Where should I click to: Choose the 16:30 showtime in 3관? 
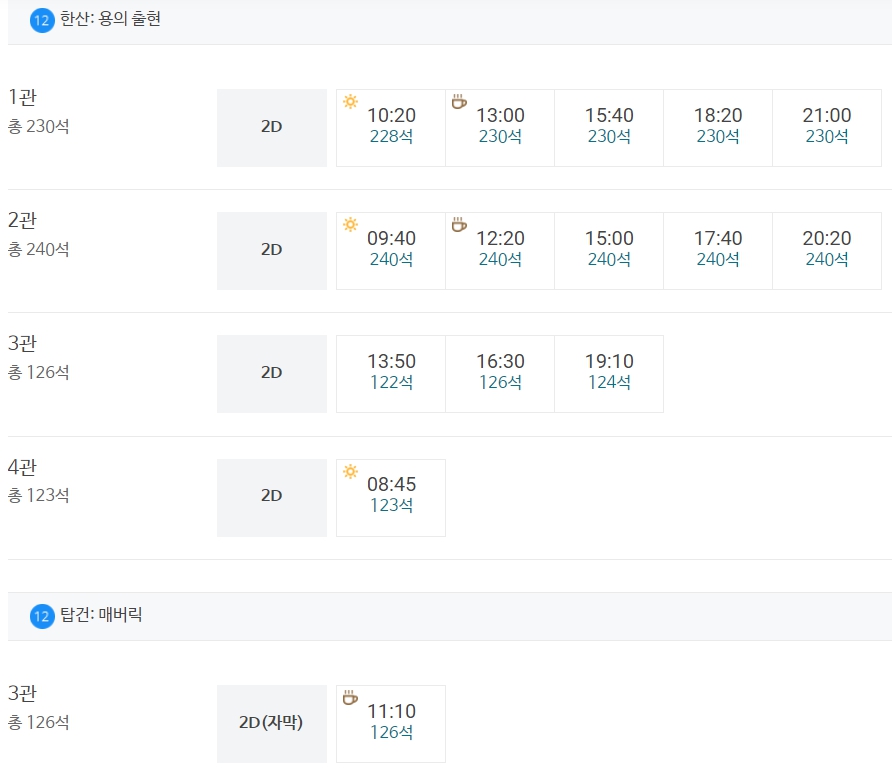pyautogui.click(x=500, y=374)
